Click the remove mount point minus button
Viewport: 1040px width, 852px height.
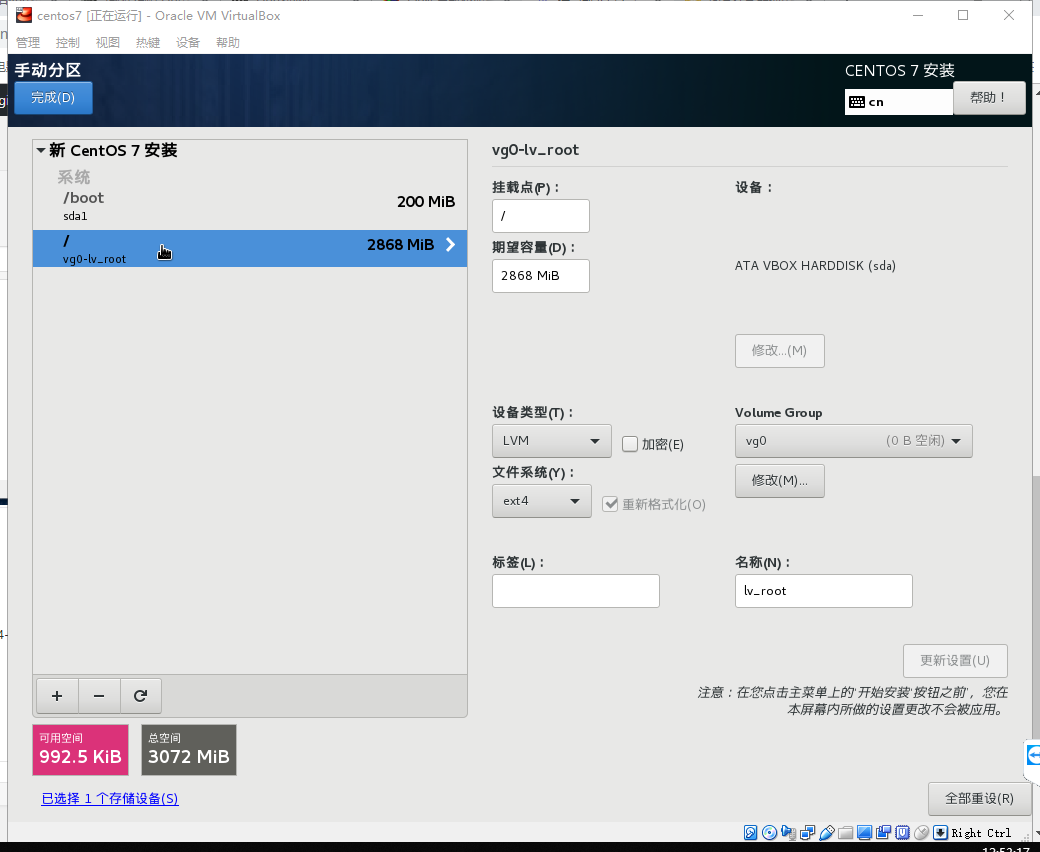point(99,696)
